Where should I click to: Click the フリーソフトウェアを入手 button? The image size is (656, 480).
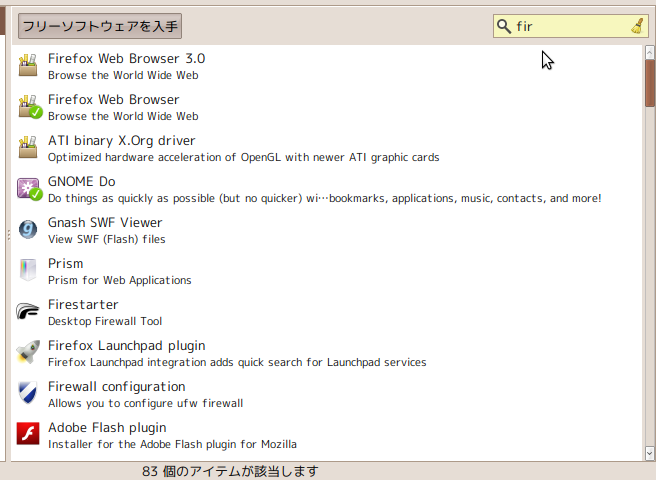coord(100,26)
